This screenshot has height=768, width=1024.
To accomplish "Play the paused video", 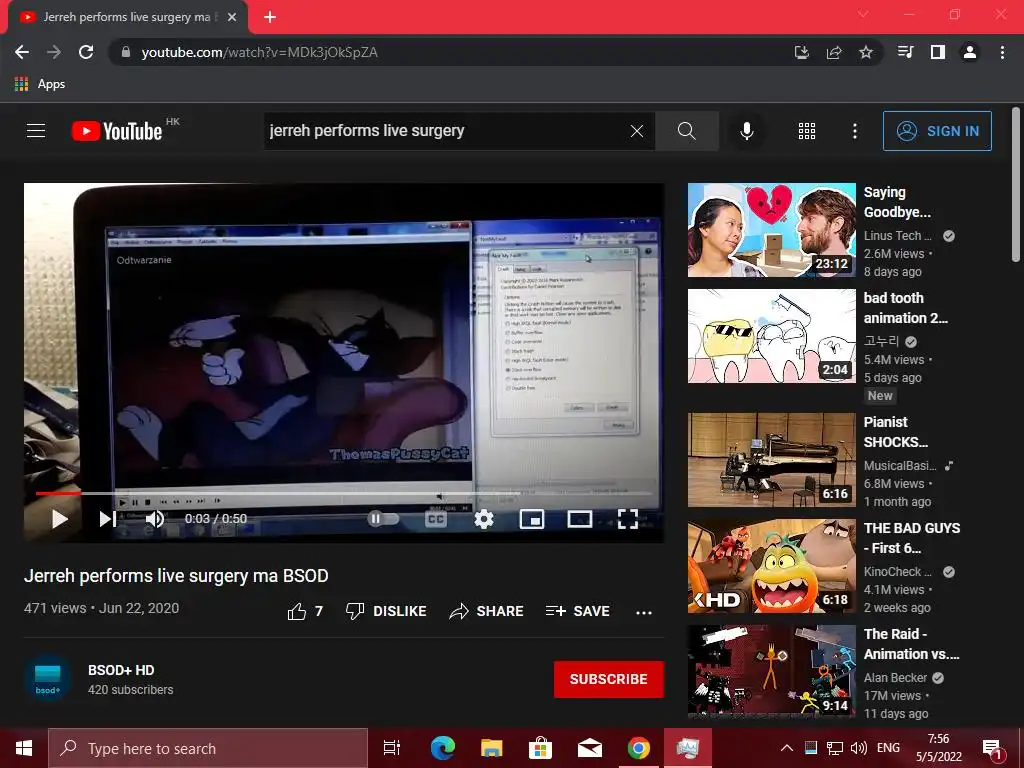I will coord(59,519).
